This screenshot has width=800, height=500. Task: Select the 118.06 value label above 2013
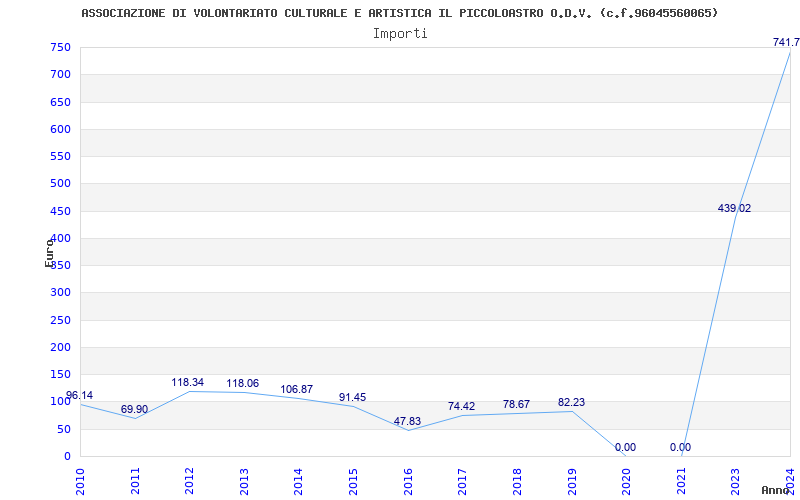pos(243,383)
